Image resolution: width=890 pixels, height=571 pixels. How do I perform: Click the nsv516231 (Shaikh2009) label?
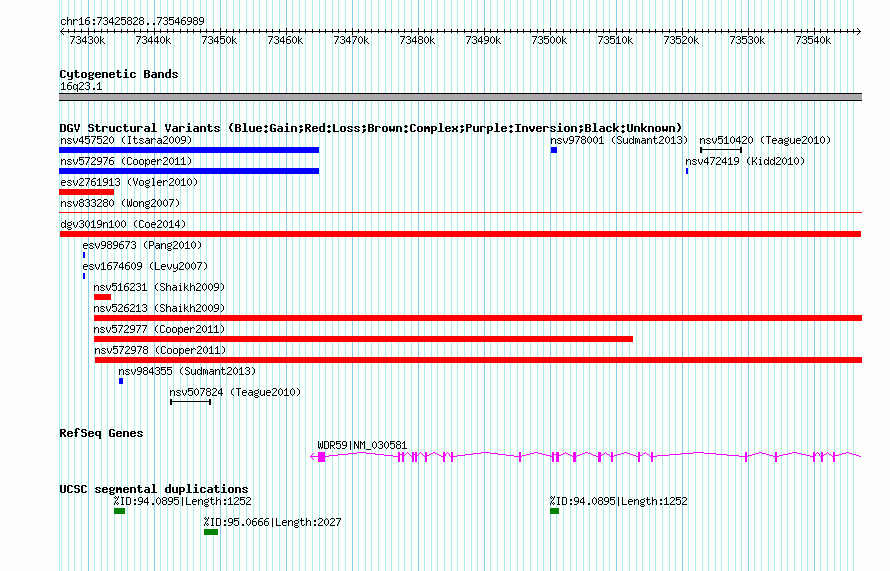pos(159,287)
